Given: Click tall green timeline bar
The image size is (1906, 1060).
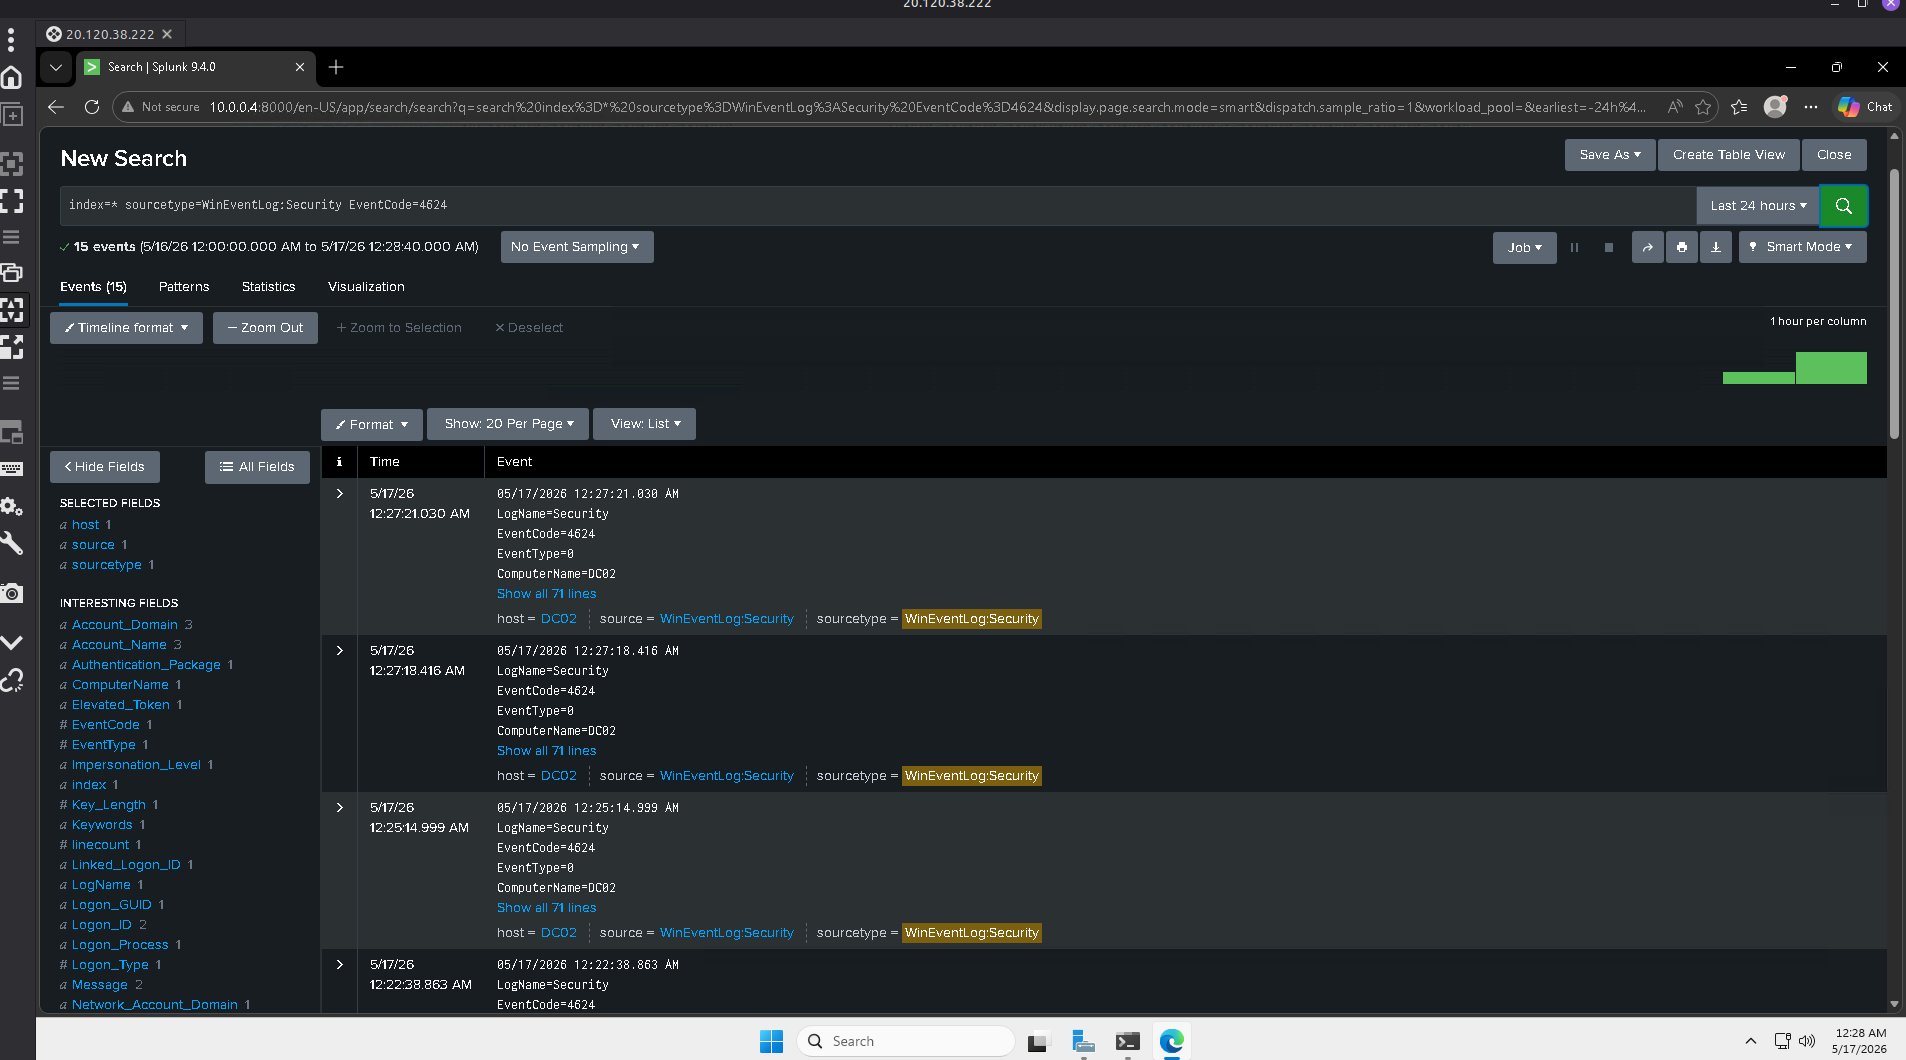Looking at the screenshot, I should (x=1830, y=368).
